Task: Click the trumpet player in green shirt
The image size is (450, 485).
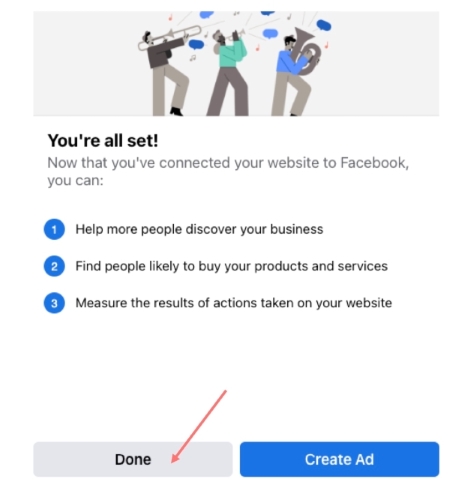Action: coord(228,73)
